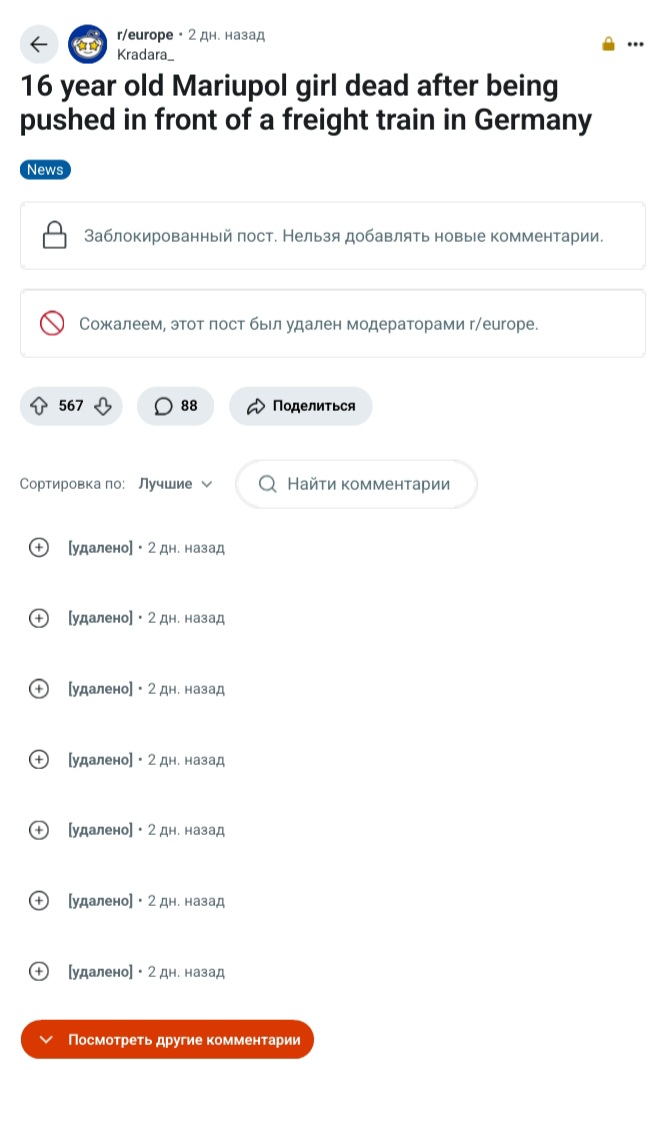Click Посмотреть другие комментарии button
665x1140 pixels.
click(168, 1040)
